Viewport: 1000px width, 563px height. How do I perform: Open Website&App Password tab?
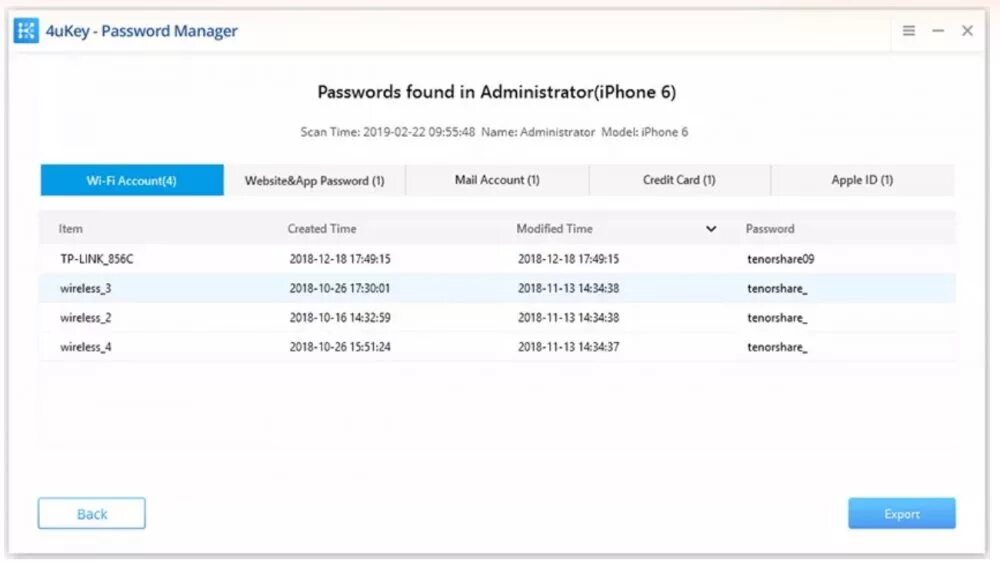tap(314, 181)
